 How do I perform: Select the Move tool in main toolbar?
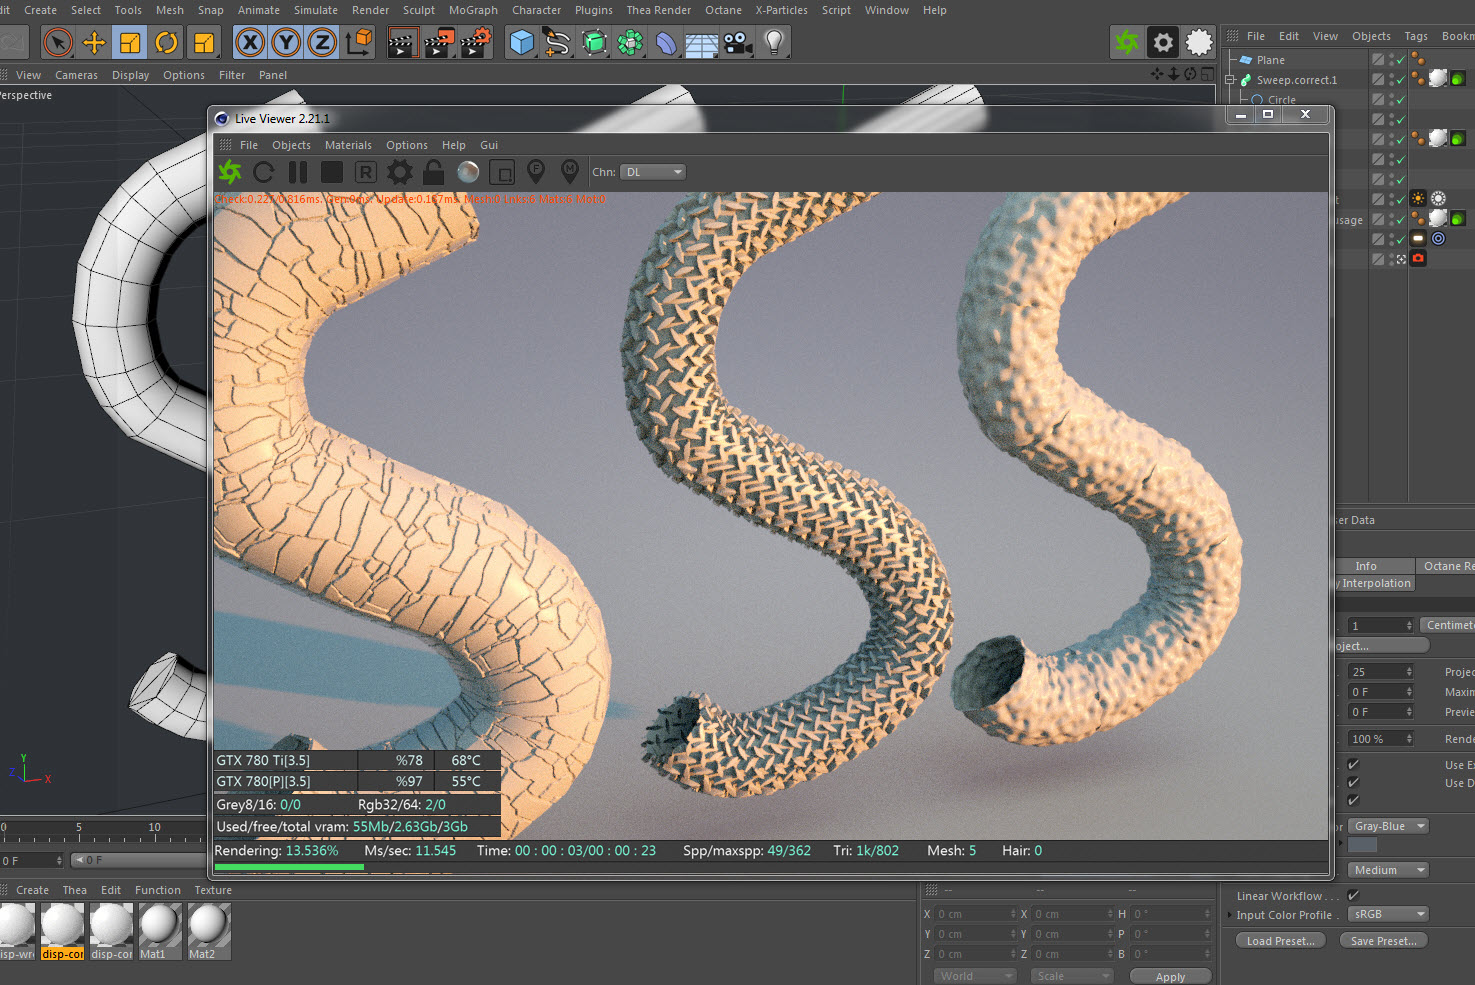pyautogui.click(x=94, y=42)
